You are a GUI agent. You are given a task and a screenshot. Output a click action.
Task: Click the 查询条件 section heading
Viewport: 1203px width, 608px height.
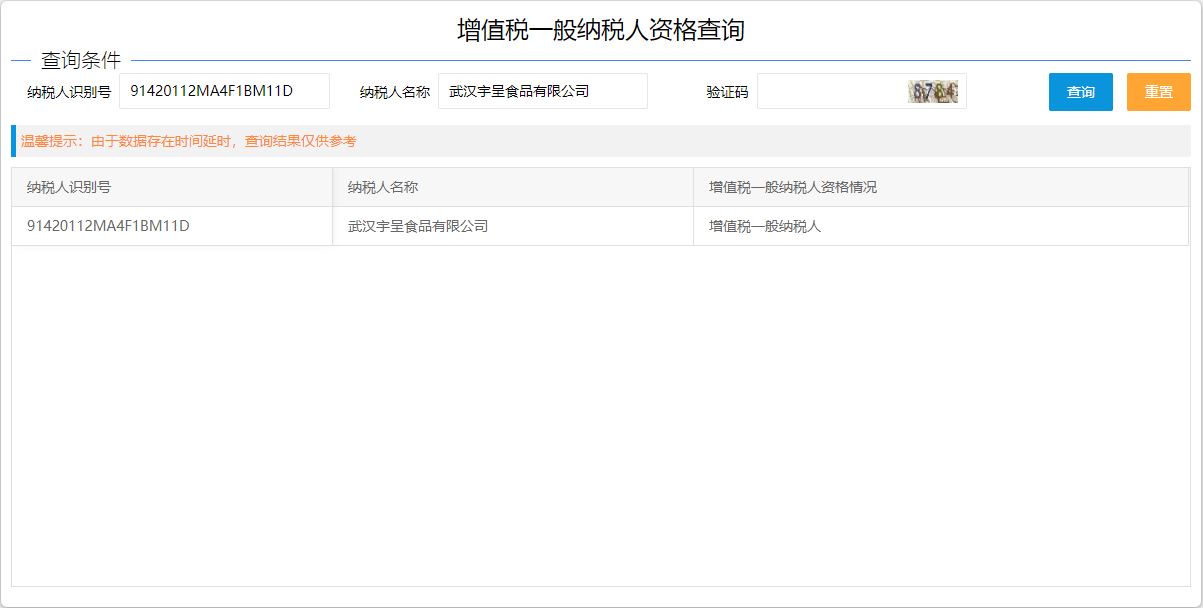click(81, 60)
